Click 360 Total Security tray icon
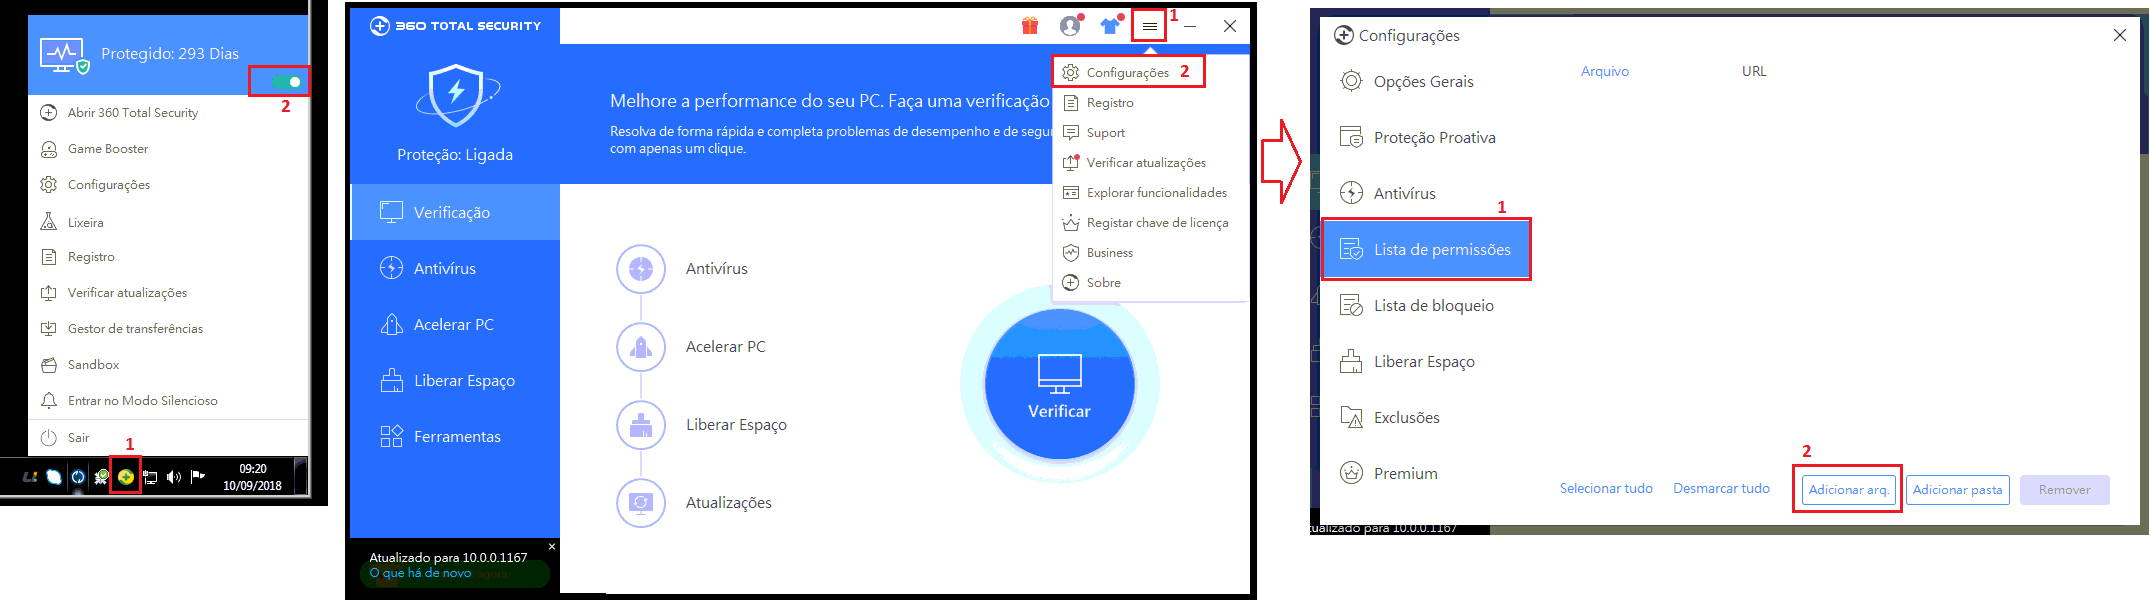This screenshot has height=605, width=2150. 126,477
